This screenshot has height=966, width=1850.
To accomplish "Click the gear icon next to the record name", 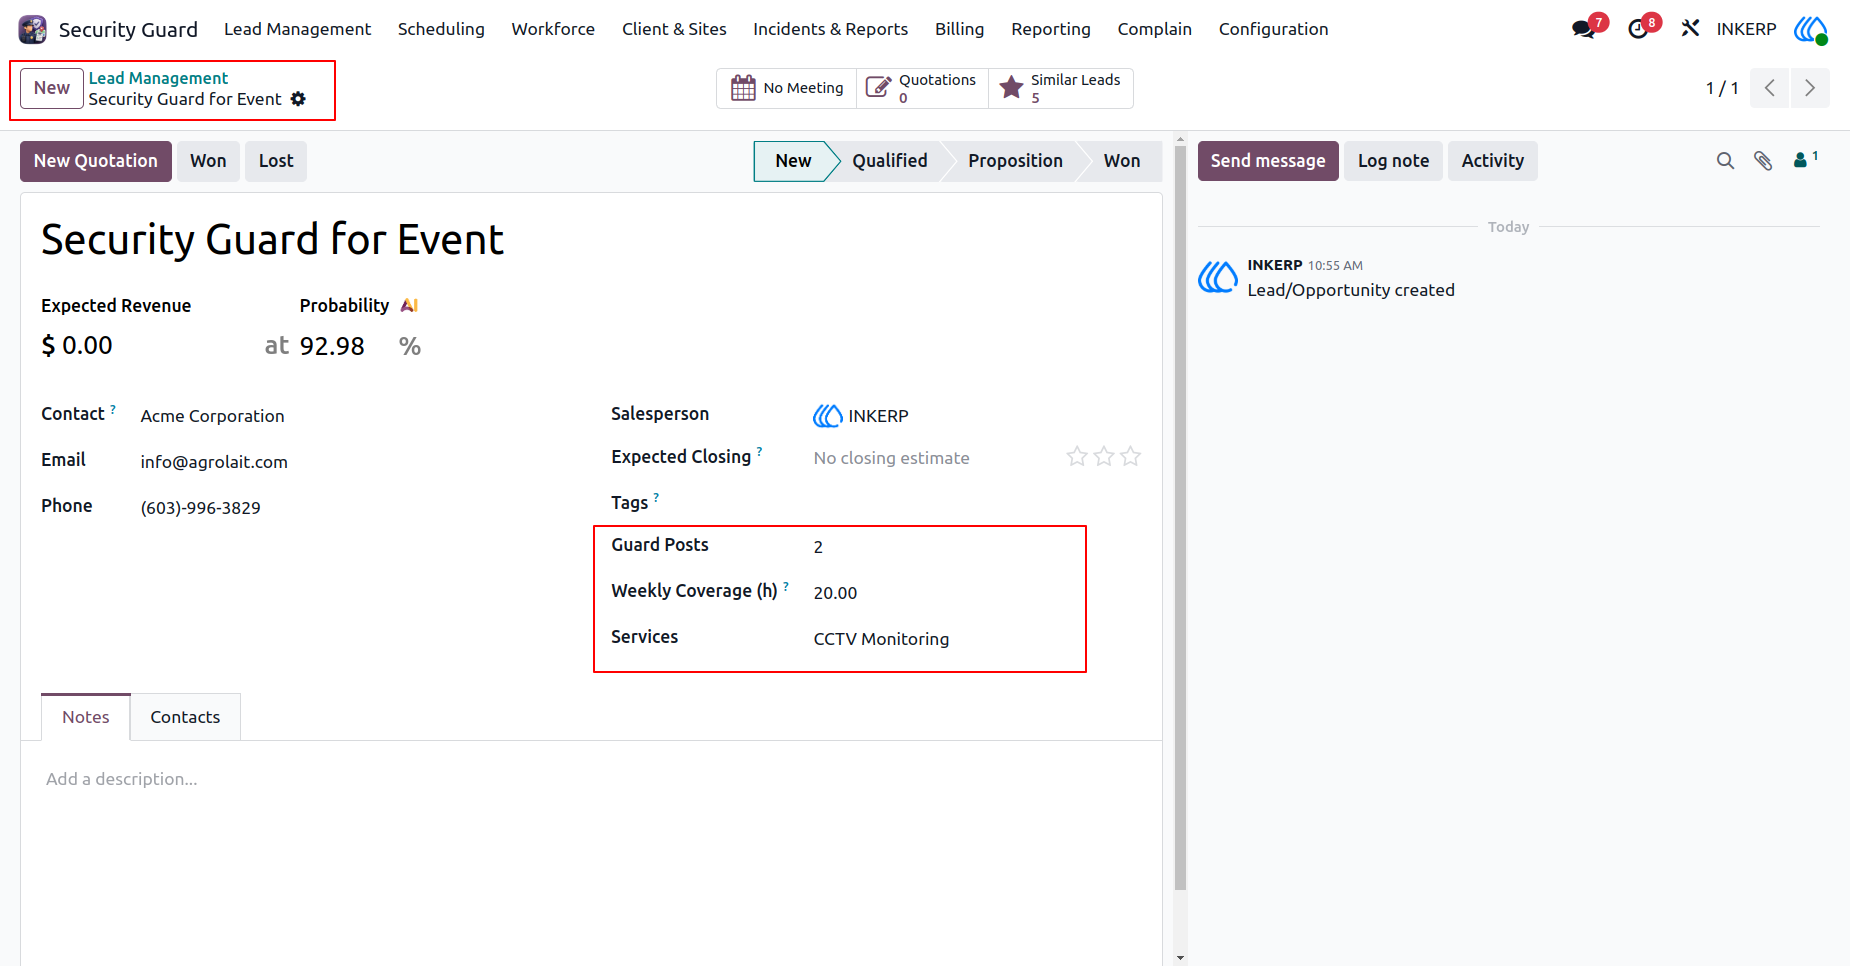I will click(x=298, y=99).
